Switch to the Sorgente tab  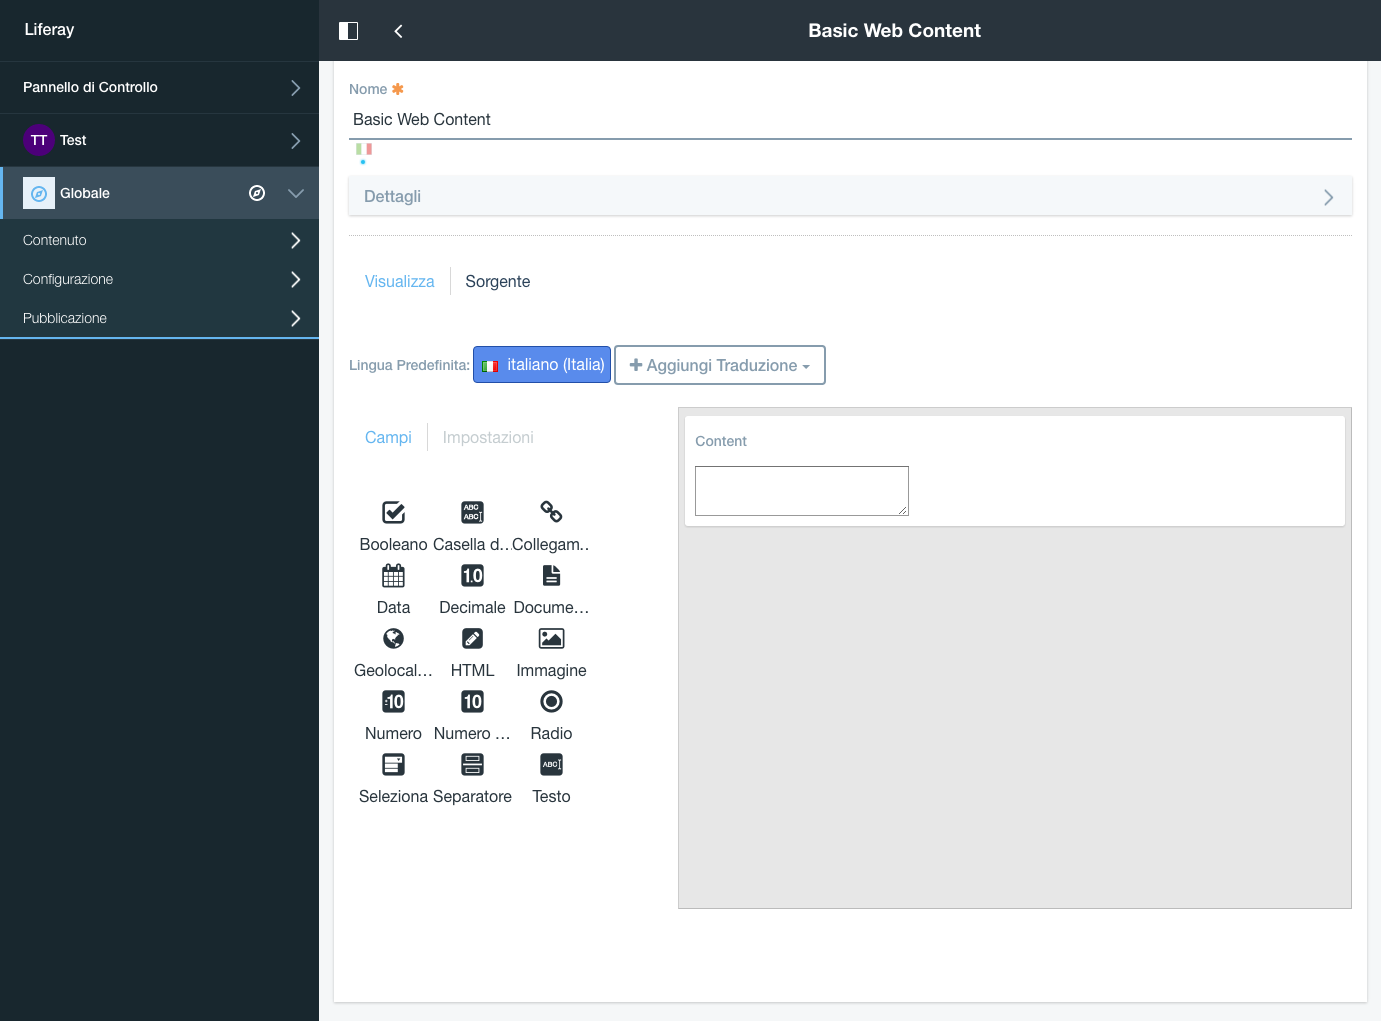click(x=498, y=281)
